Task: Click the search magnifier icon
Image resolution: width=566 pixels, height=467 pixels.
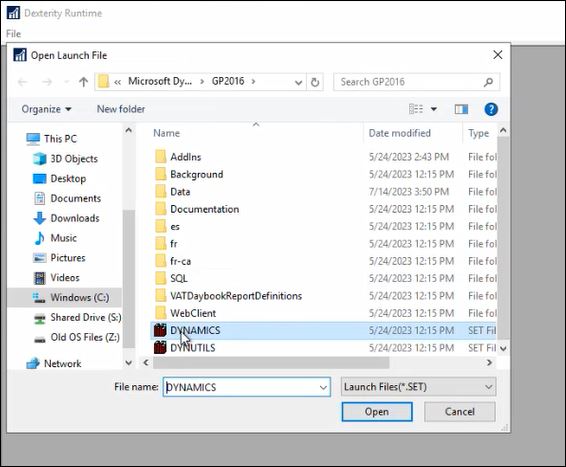Action: tap(488, 82)
